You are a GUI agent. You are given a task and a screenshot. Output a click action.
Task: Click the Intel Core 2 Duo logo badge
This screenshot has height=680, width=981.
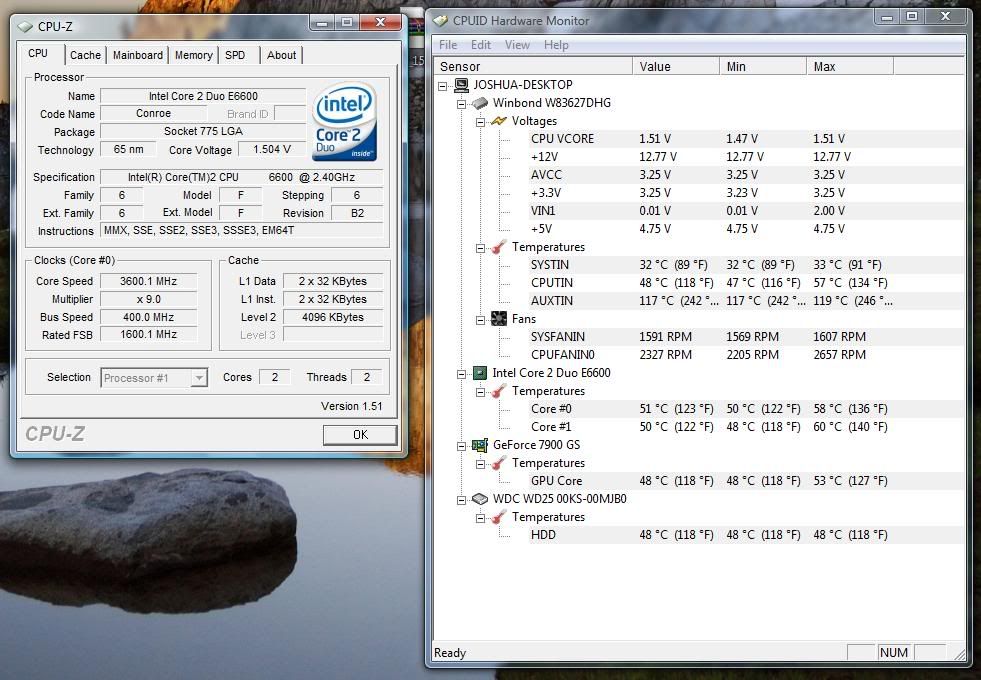(345, 121)
